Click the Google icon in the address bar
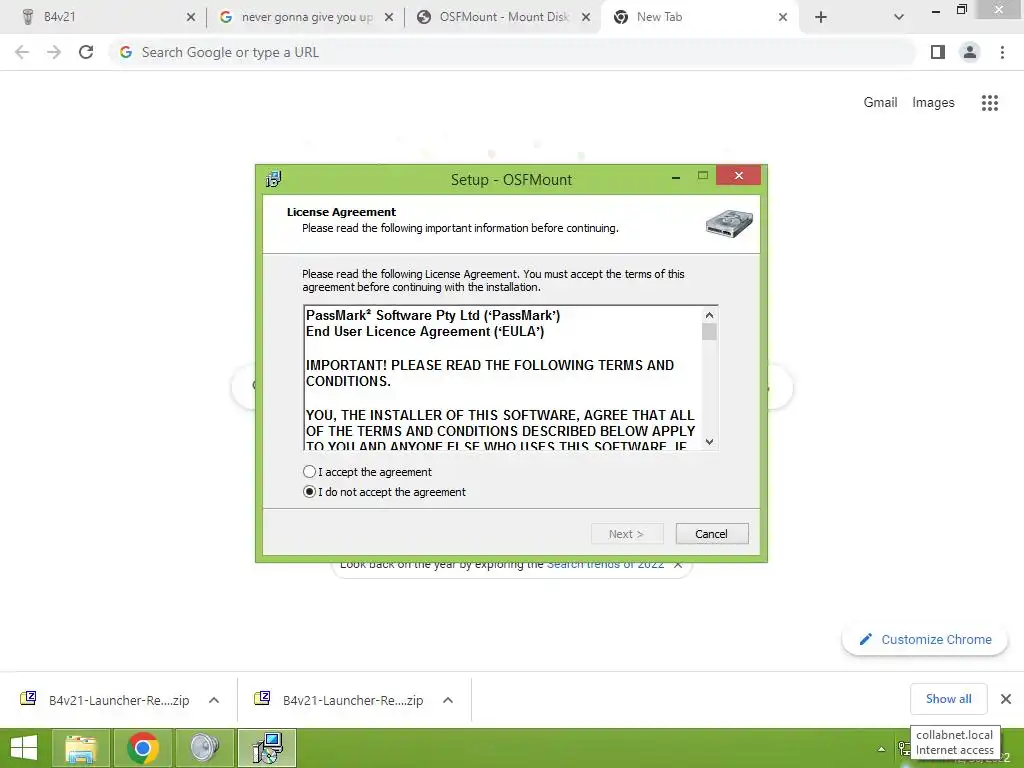The image size is (1024, 768). coord(126,52)
